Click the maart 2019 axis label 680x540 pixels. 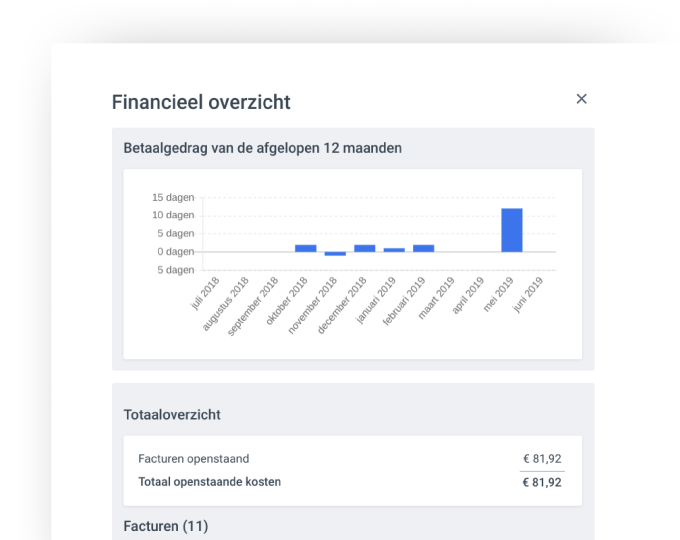436,298
